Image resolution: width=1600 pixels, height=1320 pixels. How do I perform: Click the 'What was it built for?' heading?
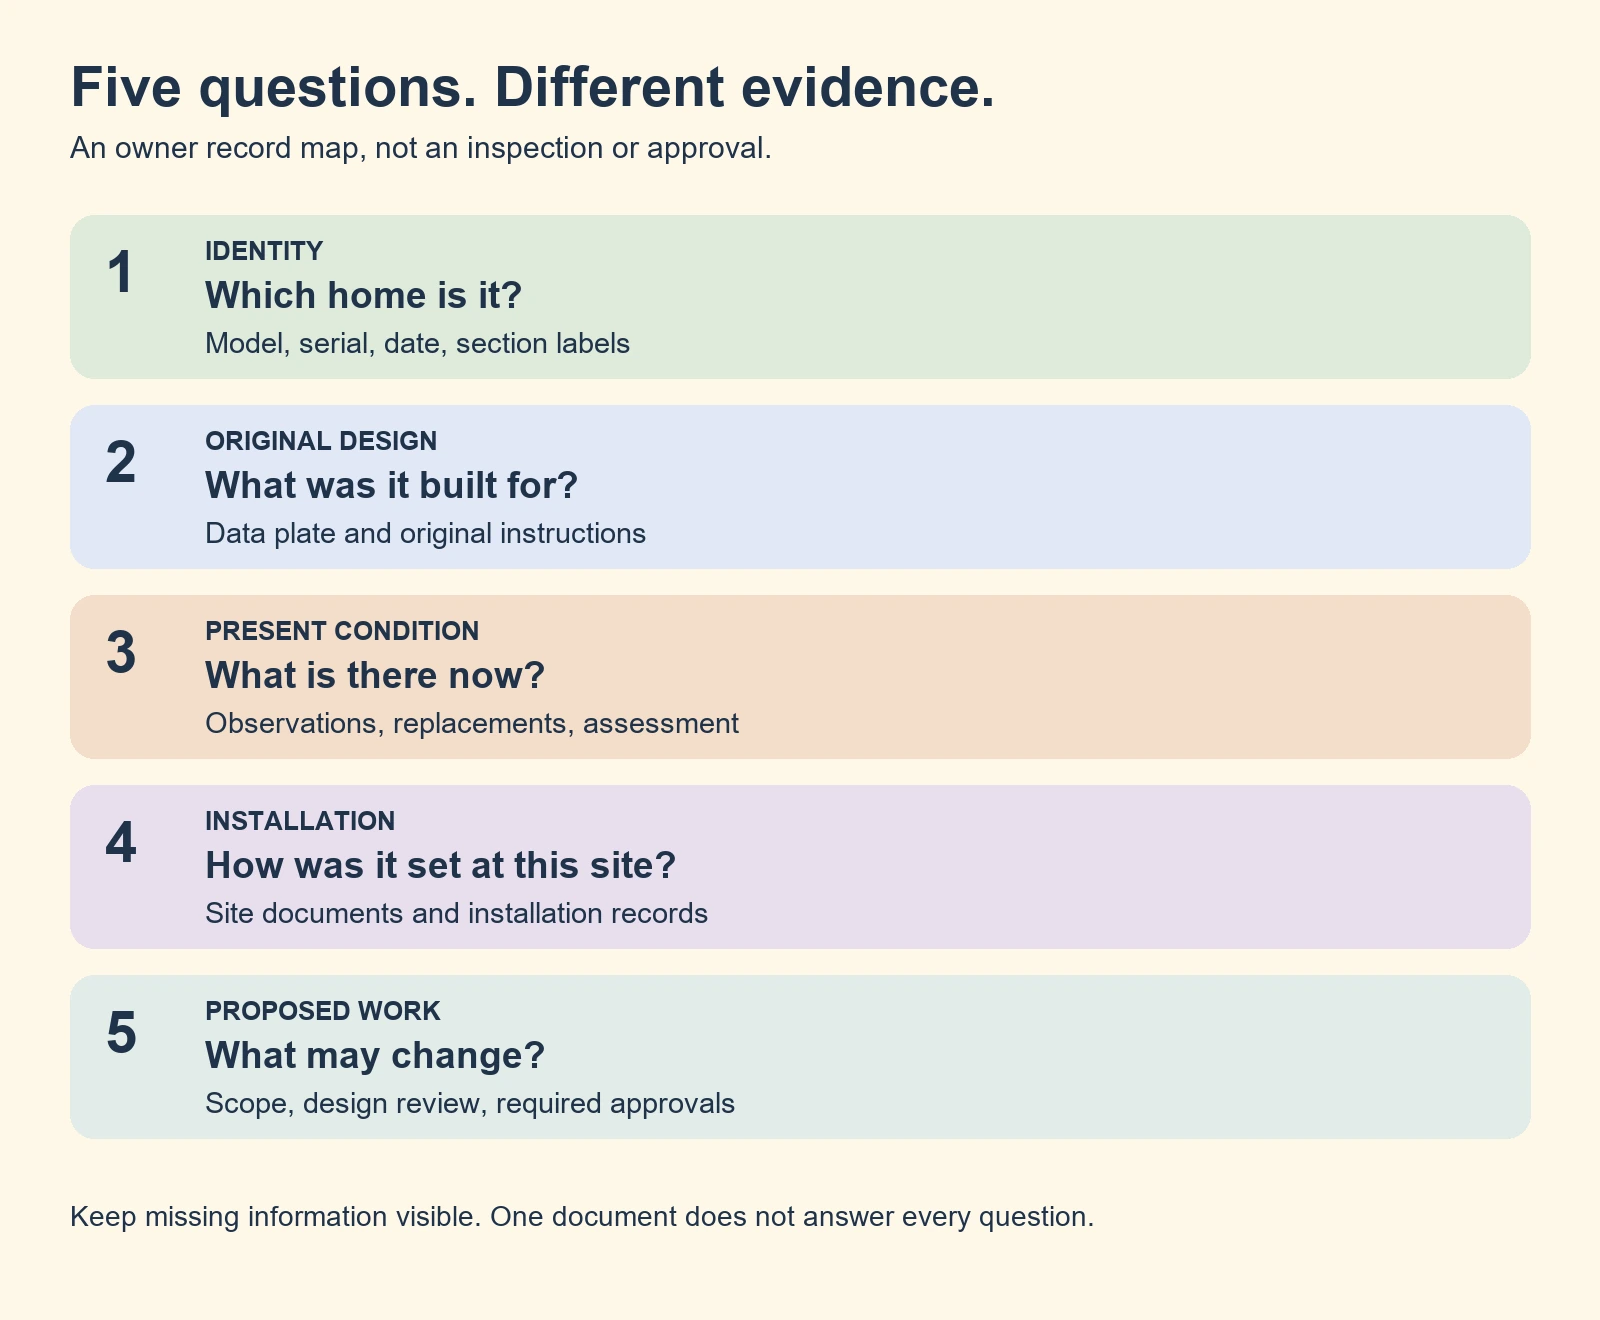(392, 486)
